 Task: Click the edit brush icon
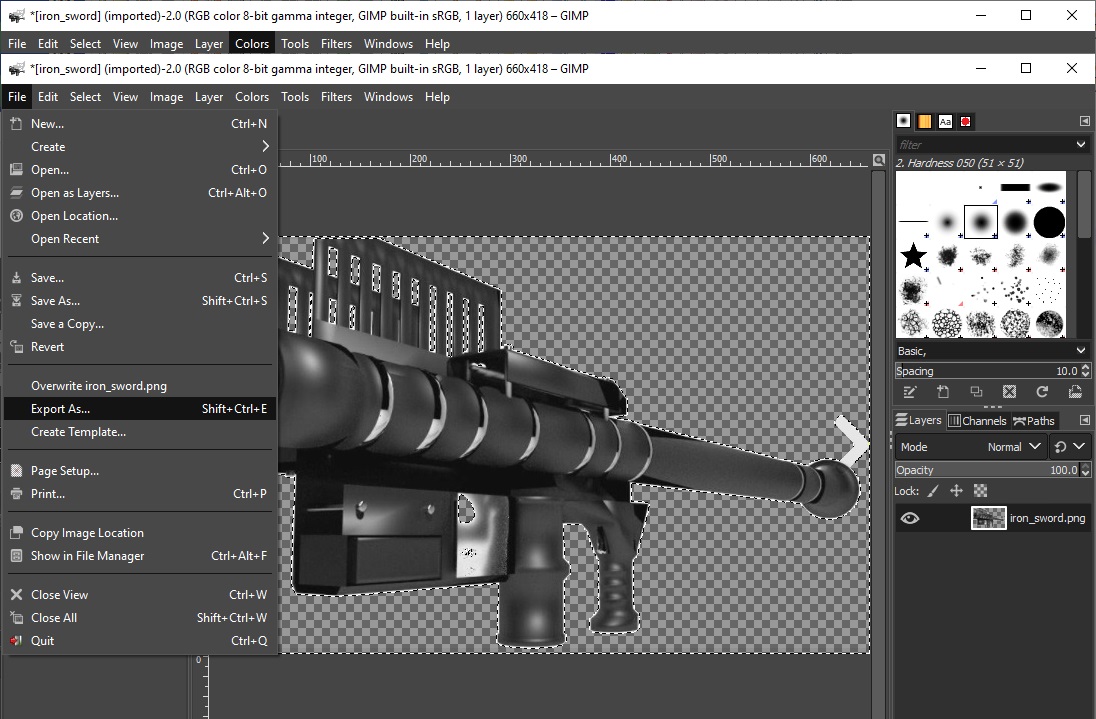(908, 392)
